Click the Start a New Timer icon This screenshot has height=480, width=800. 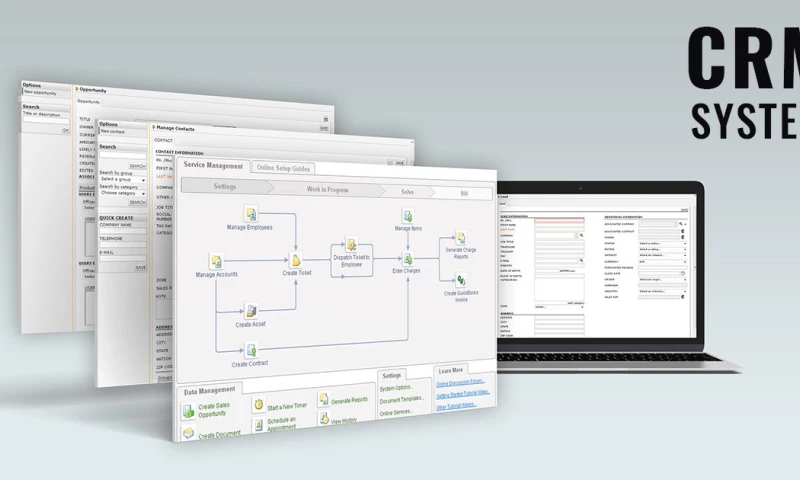tap(259, 405)
